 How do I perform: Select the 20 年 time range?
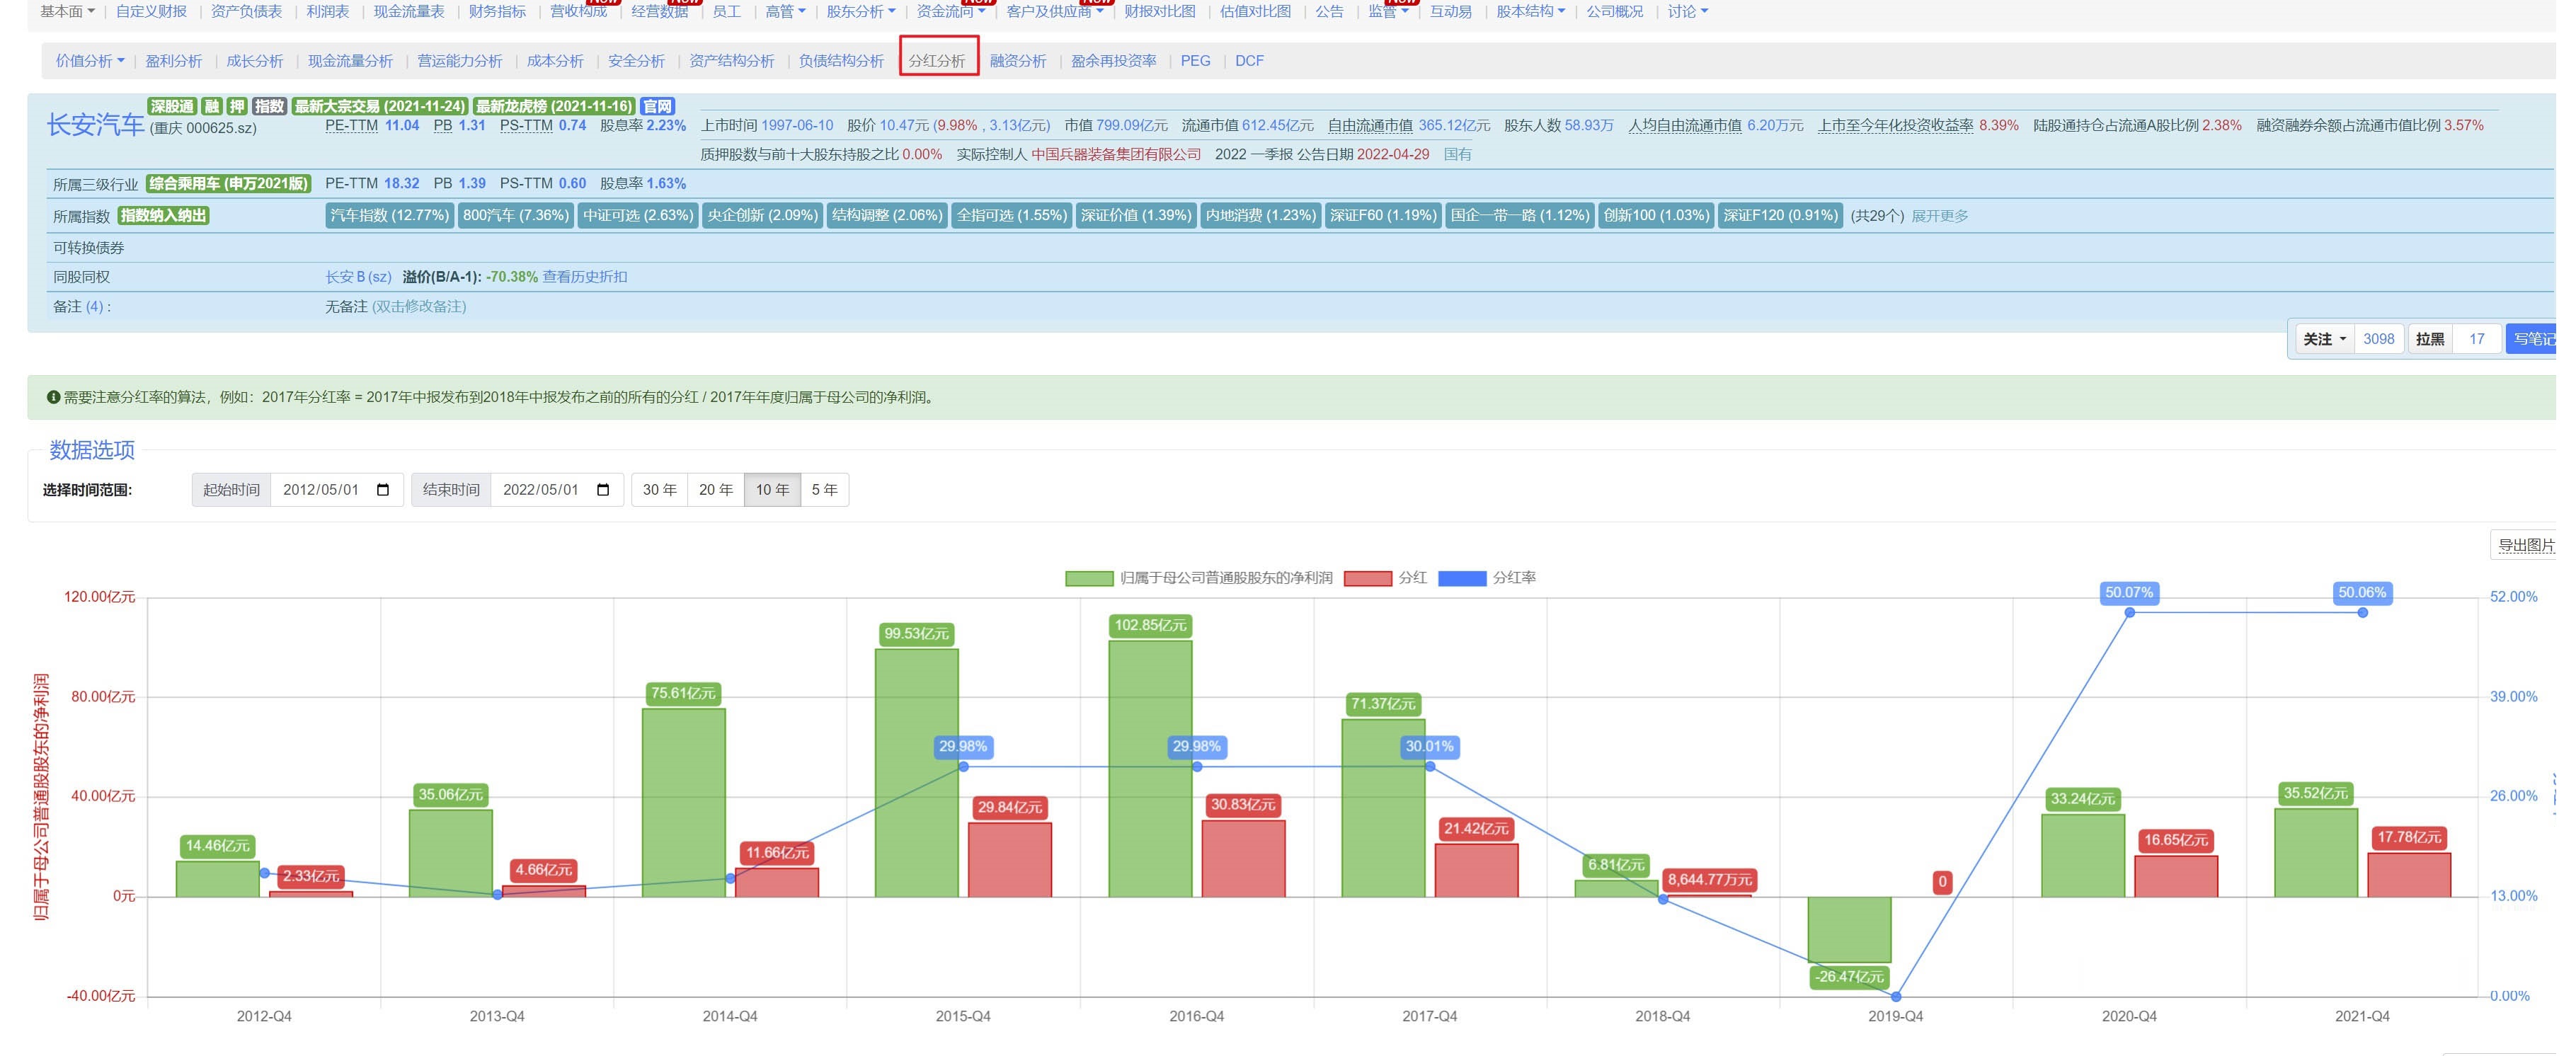point(715,490)
